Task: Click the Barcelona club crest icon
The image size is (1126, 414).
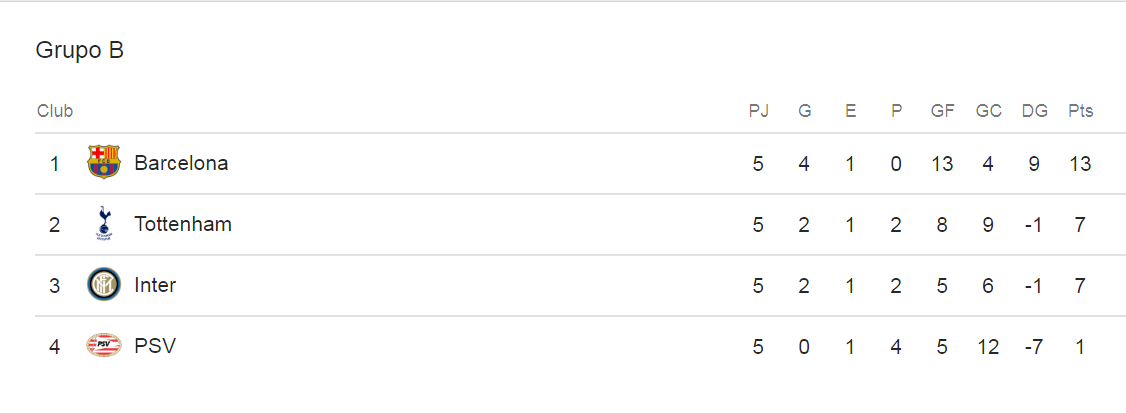Action: click(103, 162)
